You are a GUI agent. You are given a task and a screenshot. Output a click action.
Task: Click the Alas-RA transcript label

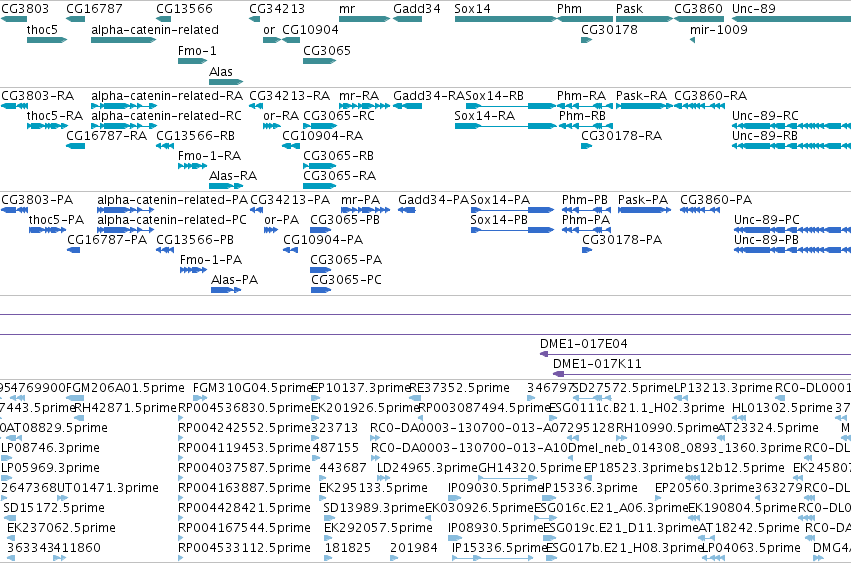233,176
